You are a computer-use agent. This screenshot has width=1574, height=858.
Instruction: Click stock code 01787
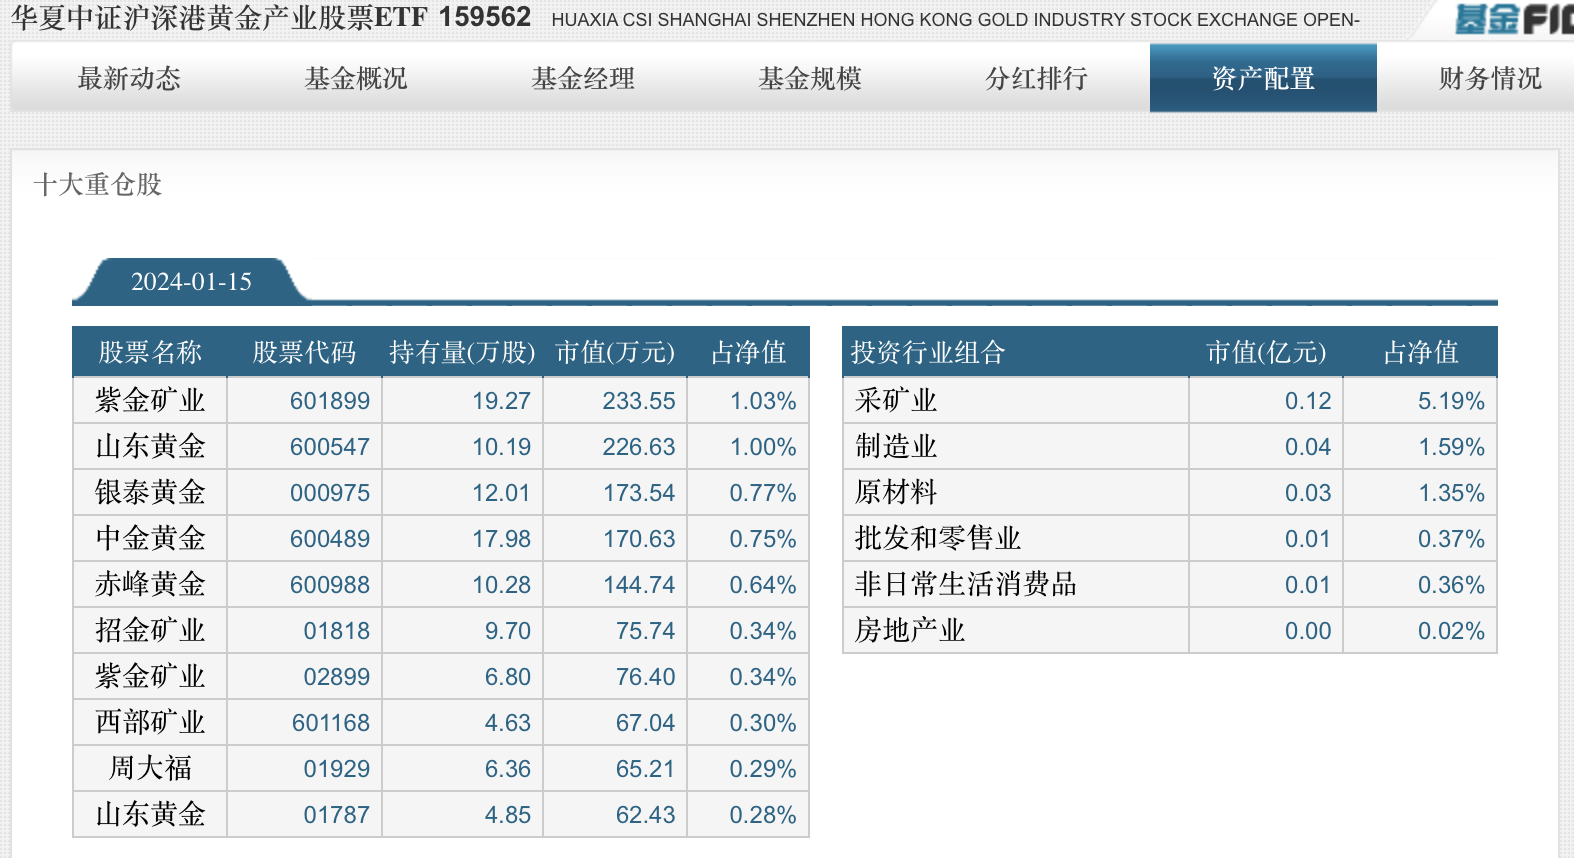click(x=336, y=815)
